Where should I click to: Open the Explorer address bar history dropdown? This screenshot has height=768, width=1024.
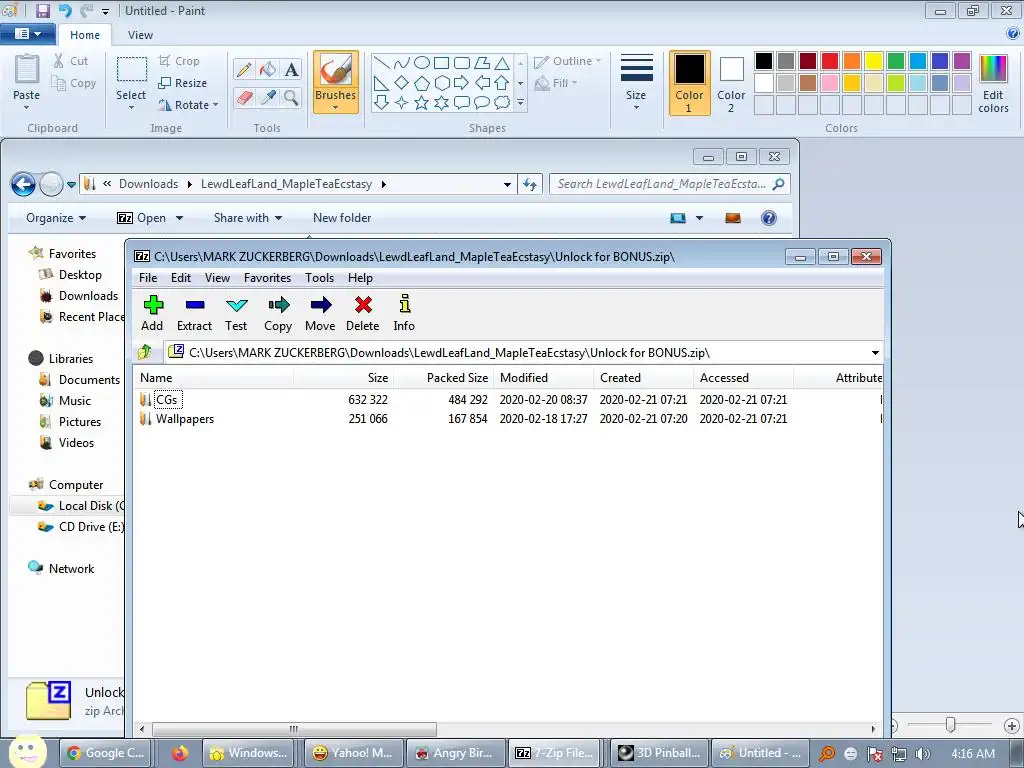click(507, 185)
